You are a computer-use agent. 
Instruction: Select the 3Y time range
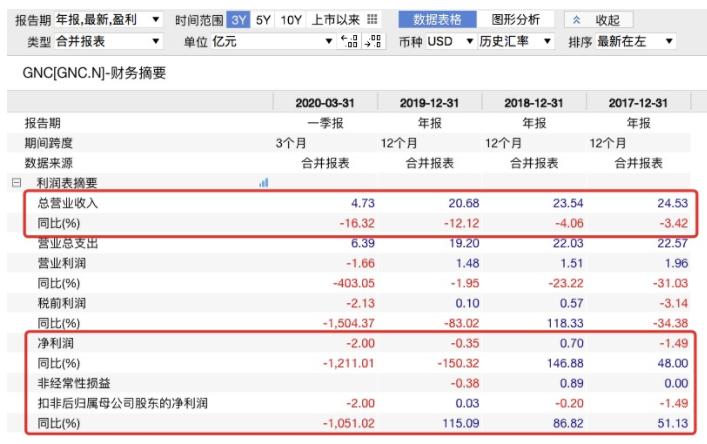pos(239,20)
